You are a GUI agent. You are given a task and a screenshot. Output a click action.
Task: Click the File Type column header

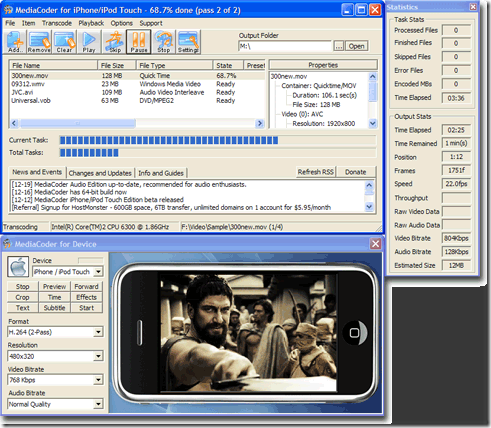pos(174,65)
